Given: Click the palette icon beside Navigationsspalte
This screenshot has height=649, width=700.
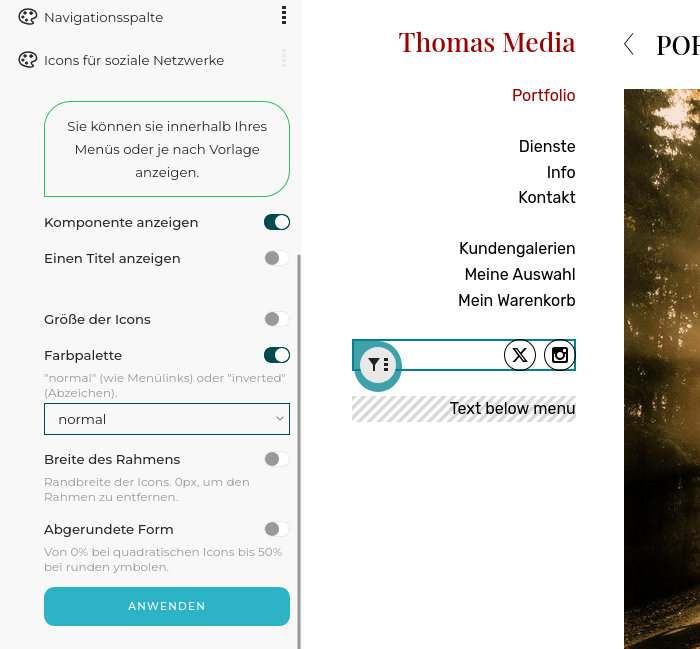Looking at the screenshot, I should point(28,17).
